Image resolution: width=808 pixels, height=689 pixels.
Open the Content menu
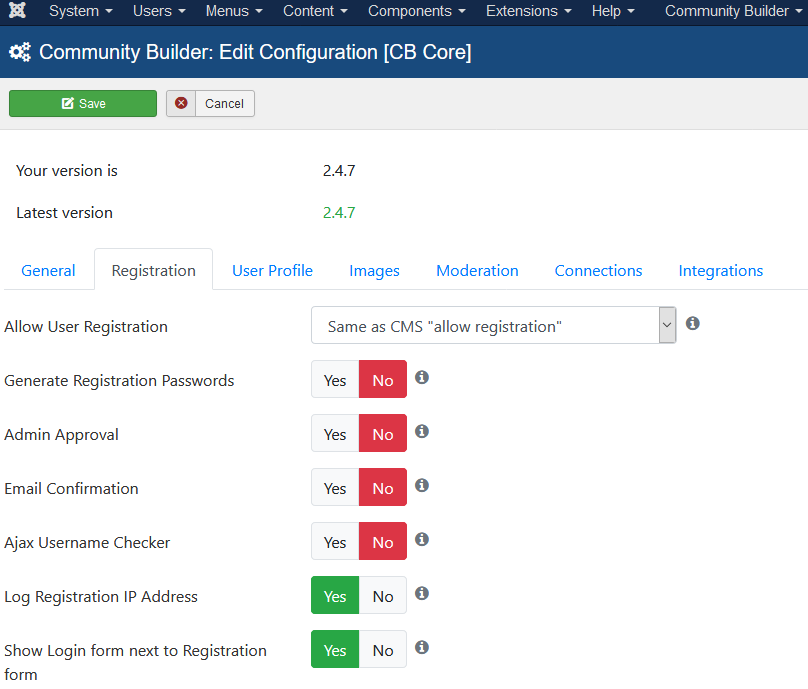(x=315, y=11)
